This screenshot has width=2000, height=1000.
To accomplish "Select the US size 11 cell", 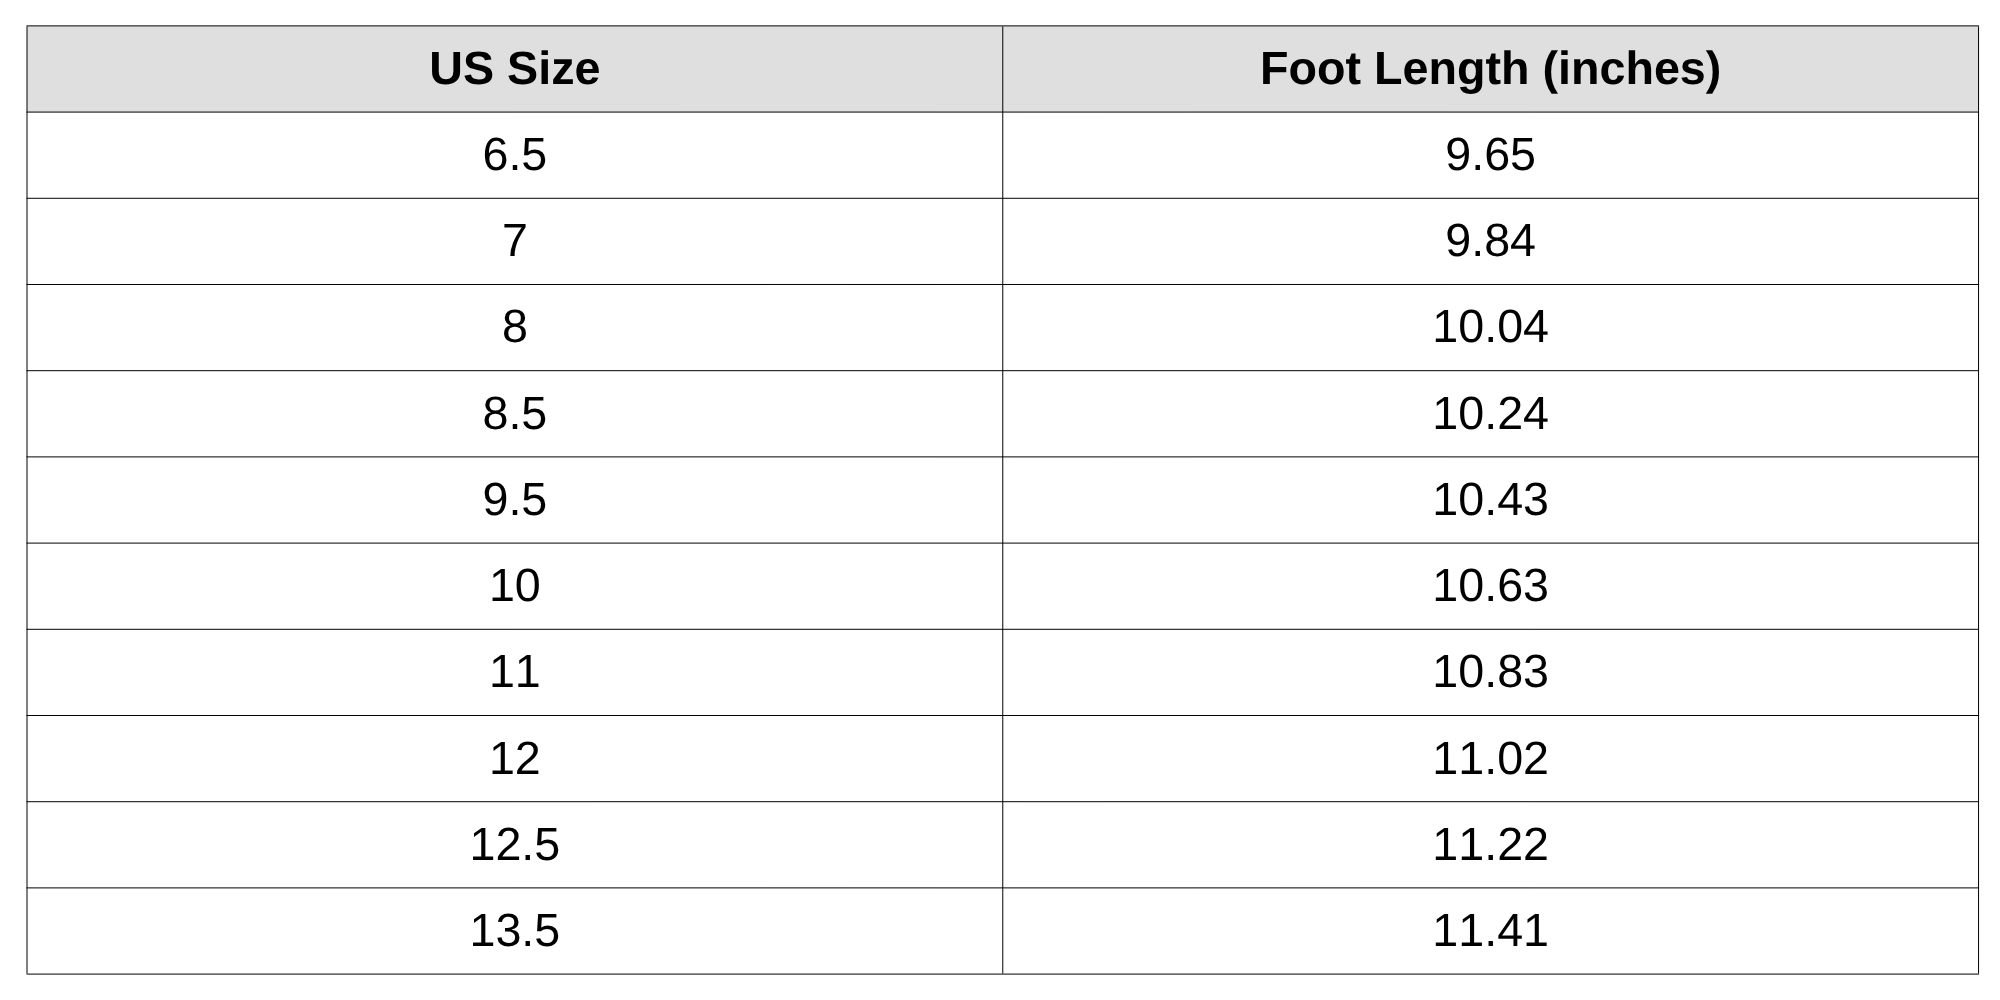I will tap(514, 672).
